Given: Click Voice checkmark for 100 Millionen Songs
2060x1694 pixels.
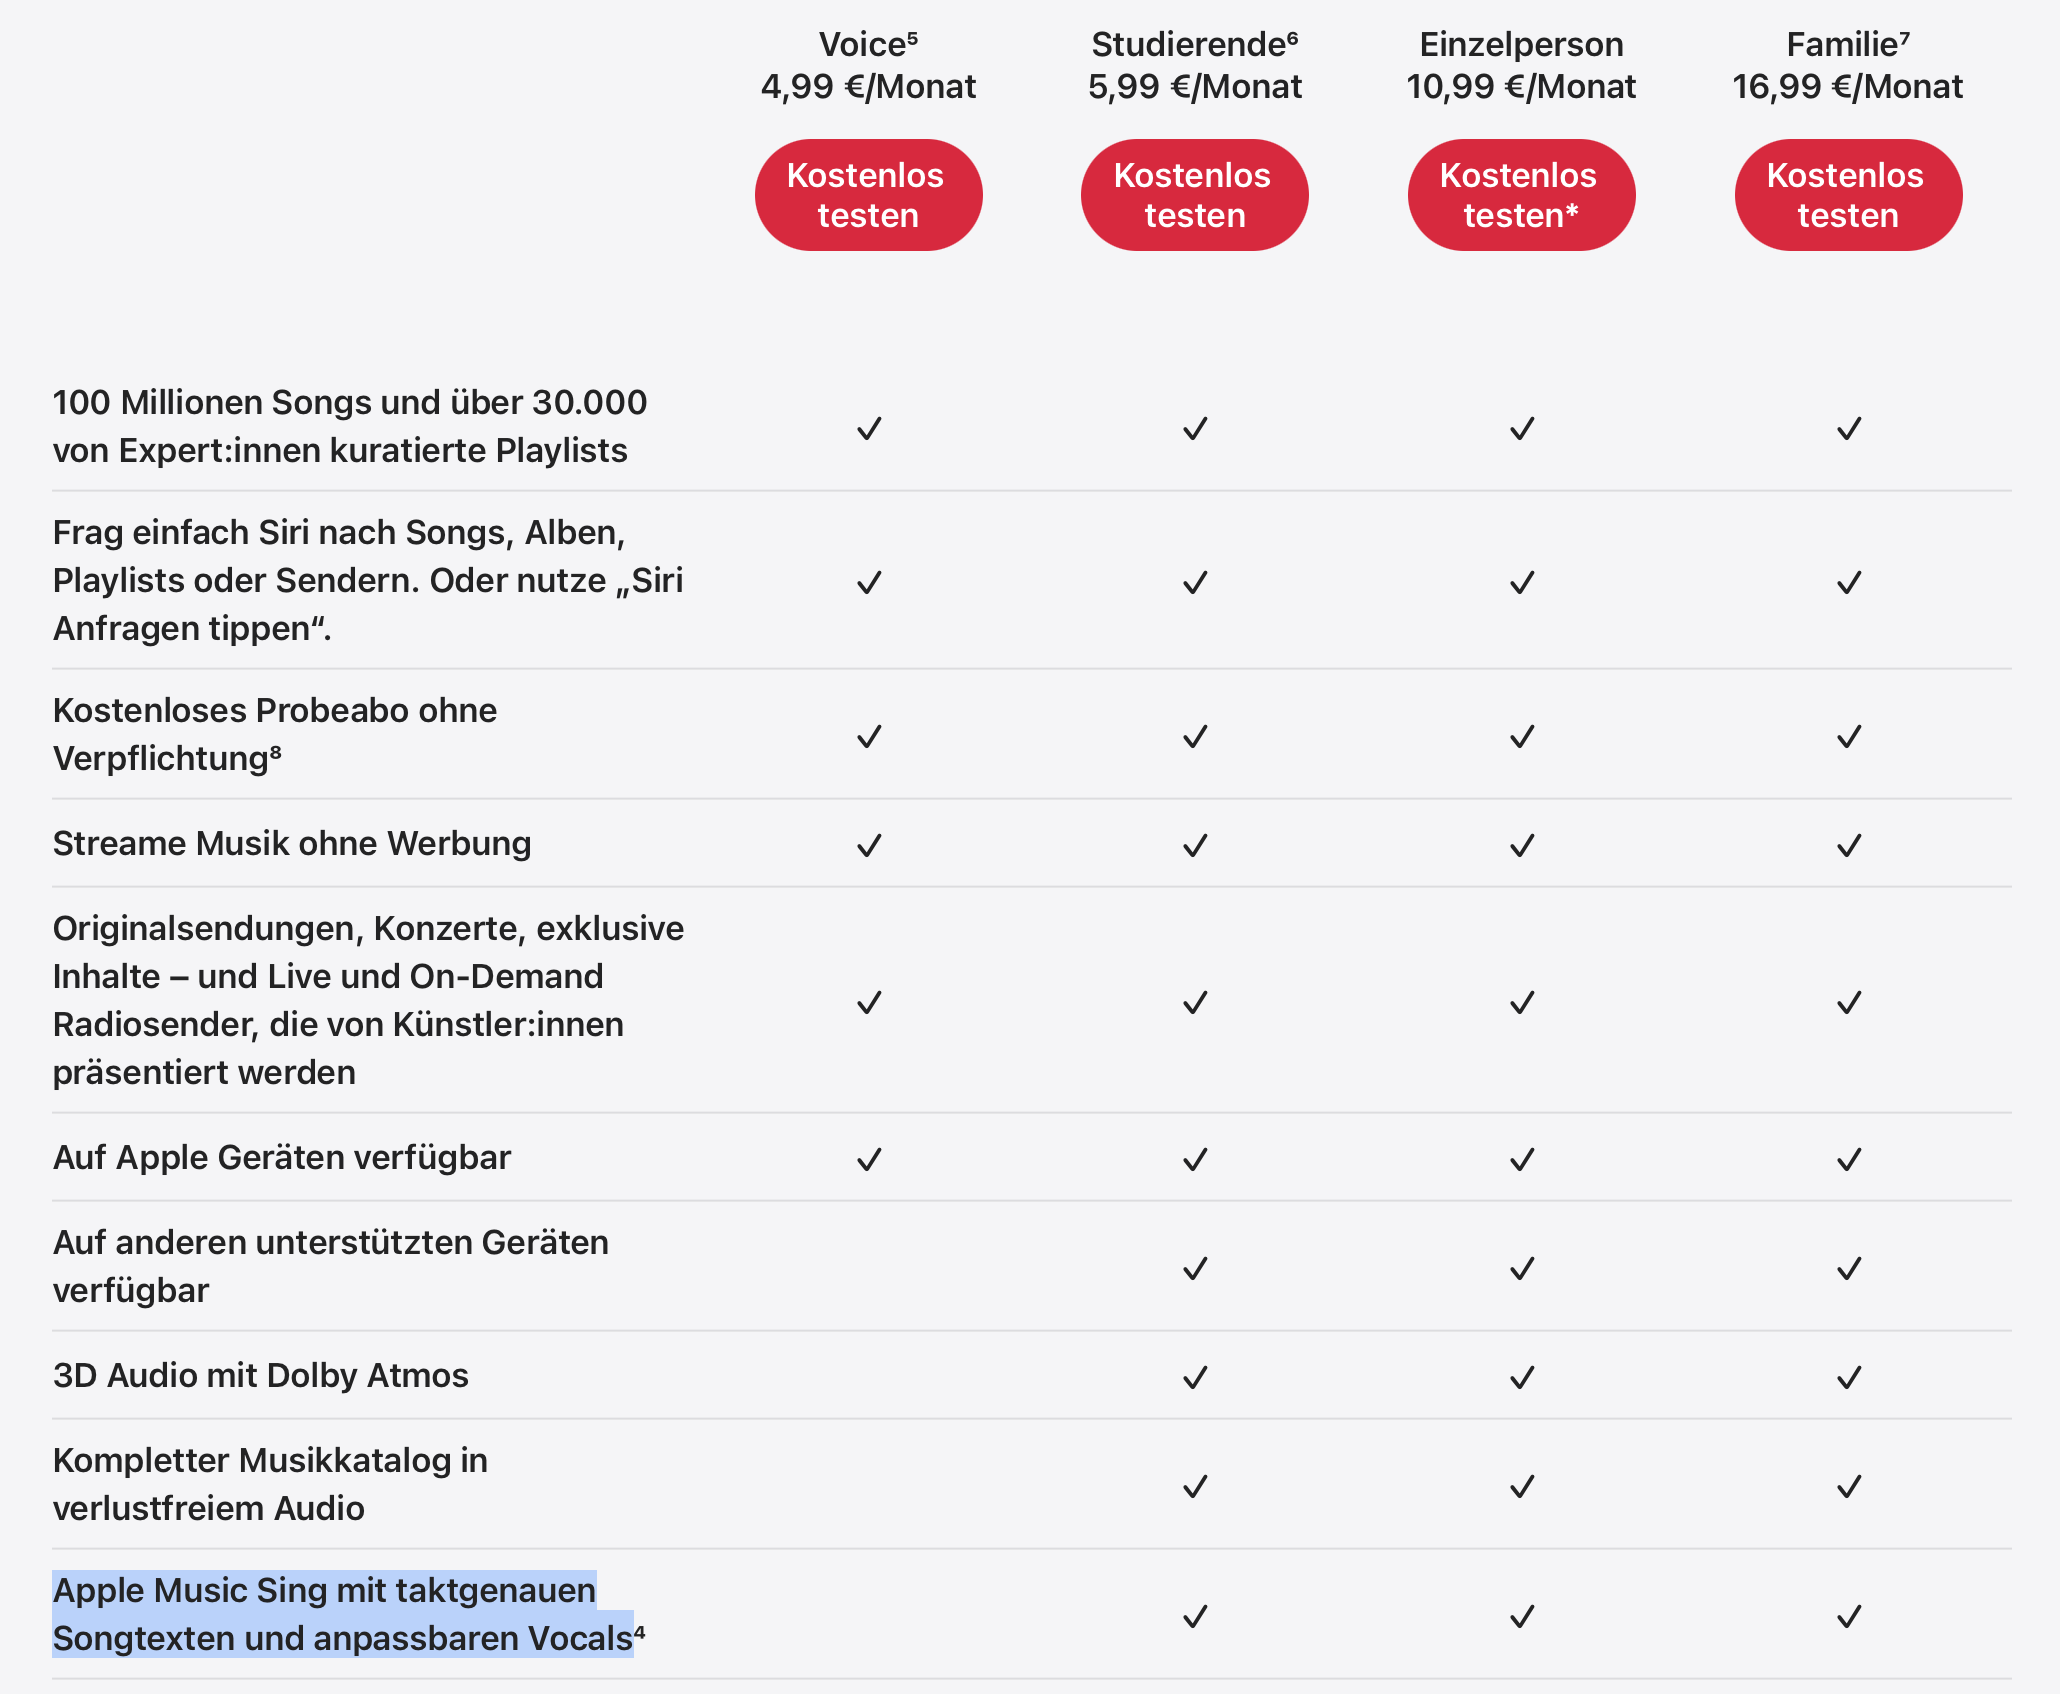Looking at the screenshot, I should (x=869, y=429).
